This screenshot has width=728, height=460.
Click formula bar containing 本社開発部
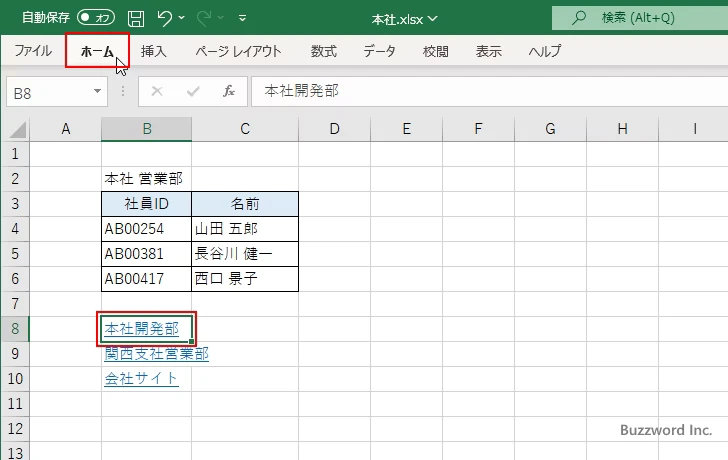point(489,91)
